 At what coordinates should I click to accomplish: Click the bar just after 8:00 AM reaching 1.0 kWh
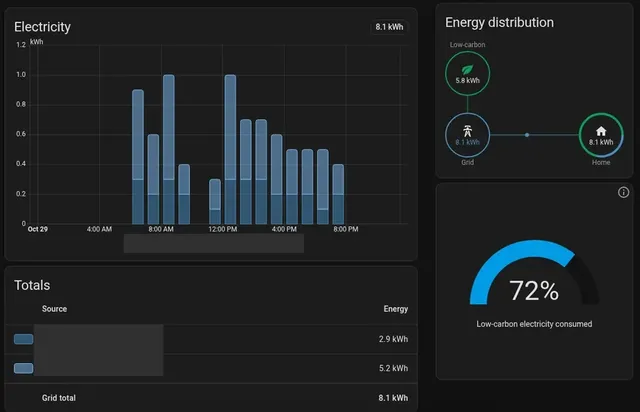pyautogui.click(x=169, y=149)
